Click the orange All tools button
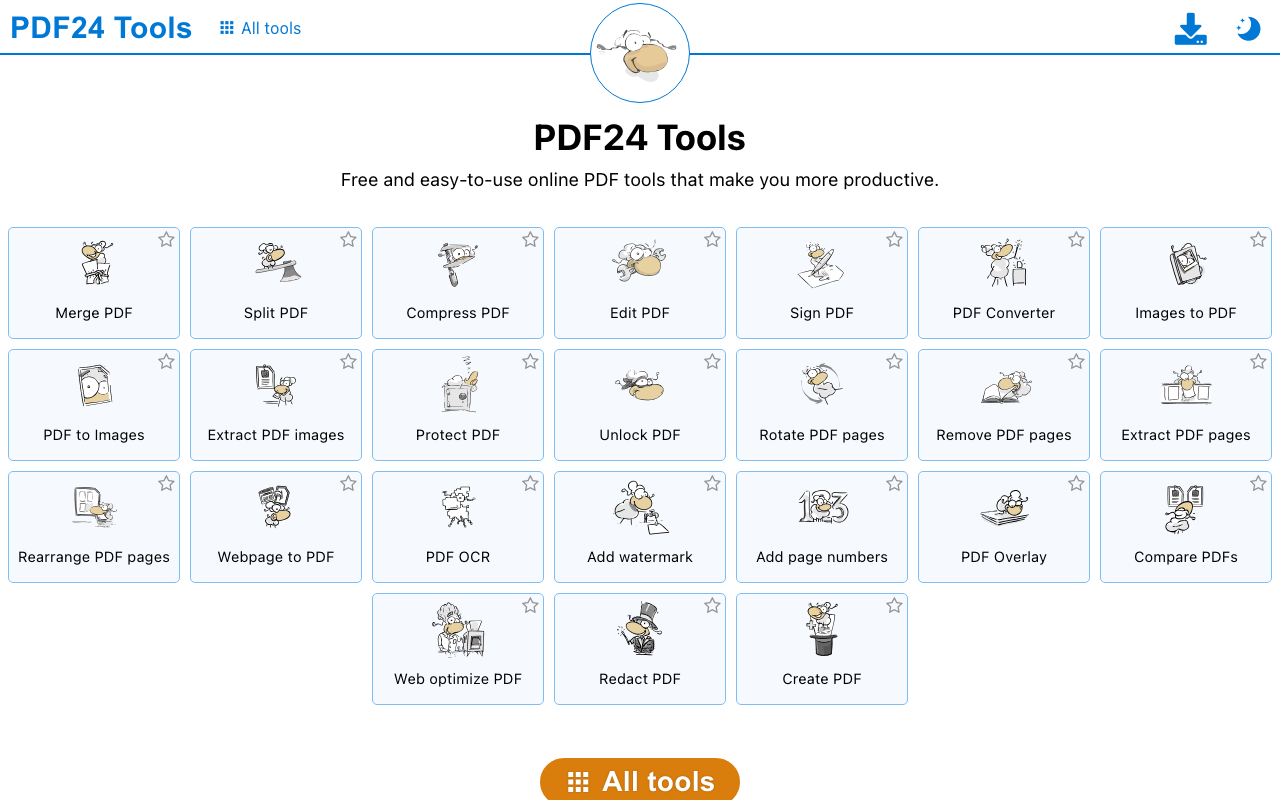 tap(640, 781)
